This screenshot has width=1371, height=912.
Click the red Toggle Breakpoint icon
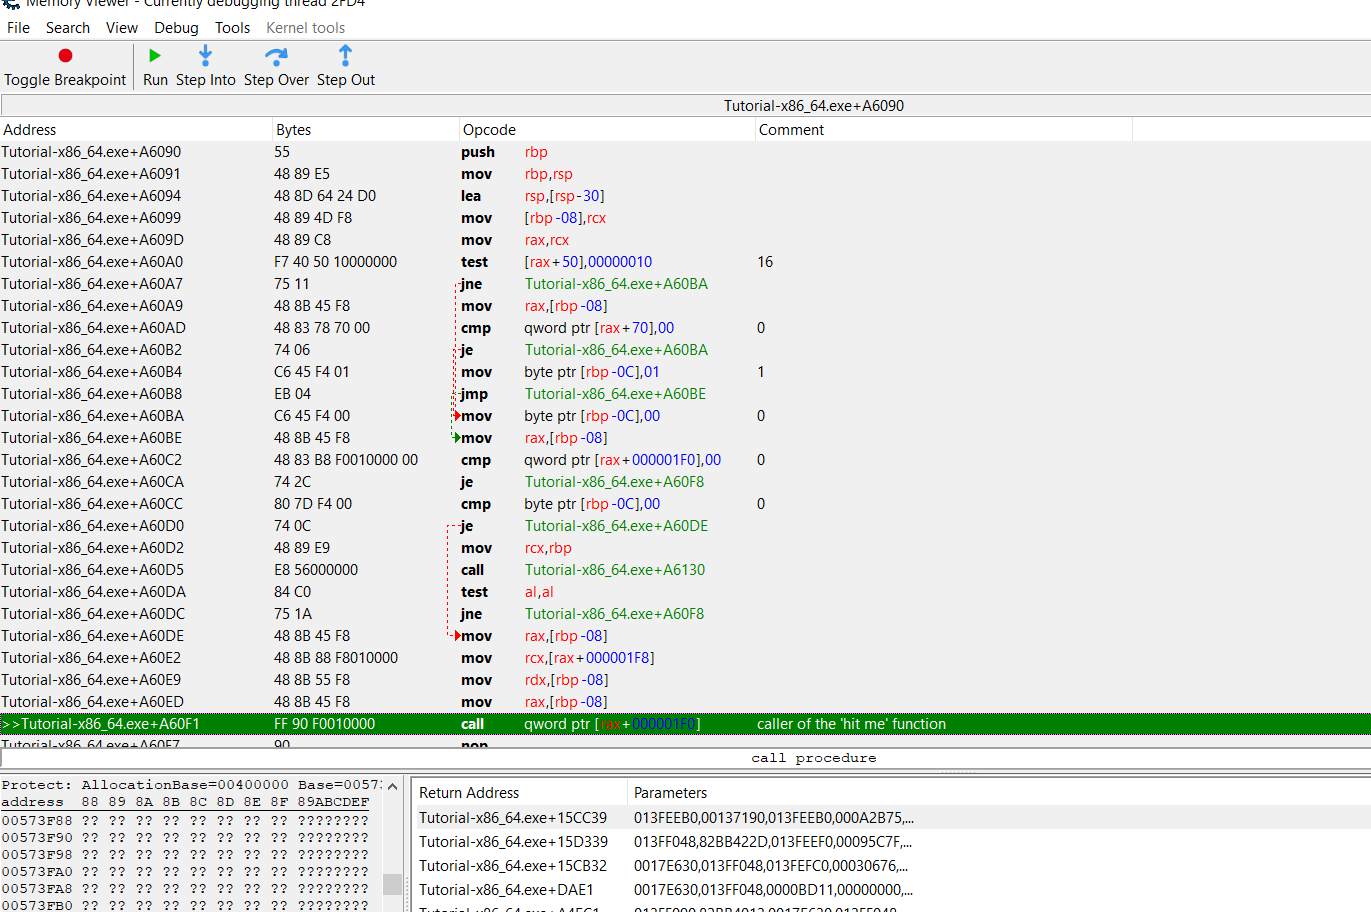click(x=65, y=56)
